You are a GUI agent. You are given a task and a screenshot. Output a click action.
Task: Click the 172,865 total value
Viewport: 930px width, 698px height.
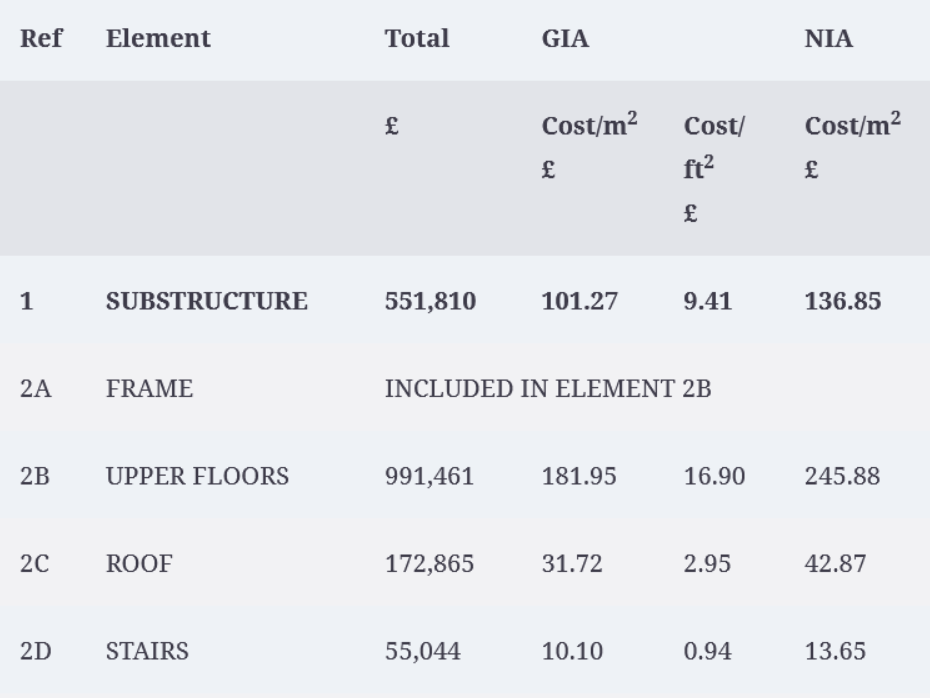[x=429, y=563]
